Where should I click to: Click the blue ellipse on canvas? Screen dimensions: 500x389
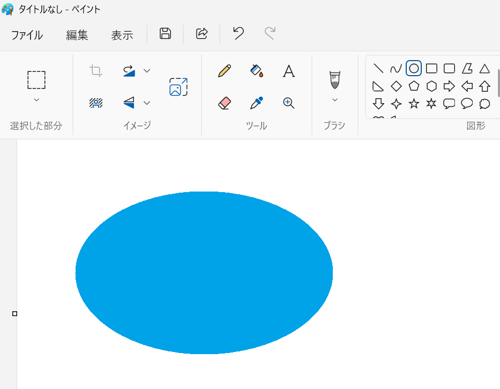[204, 273]
